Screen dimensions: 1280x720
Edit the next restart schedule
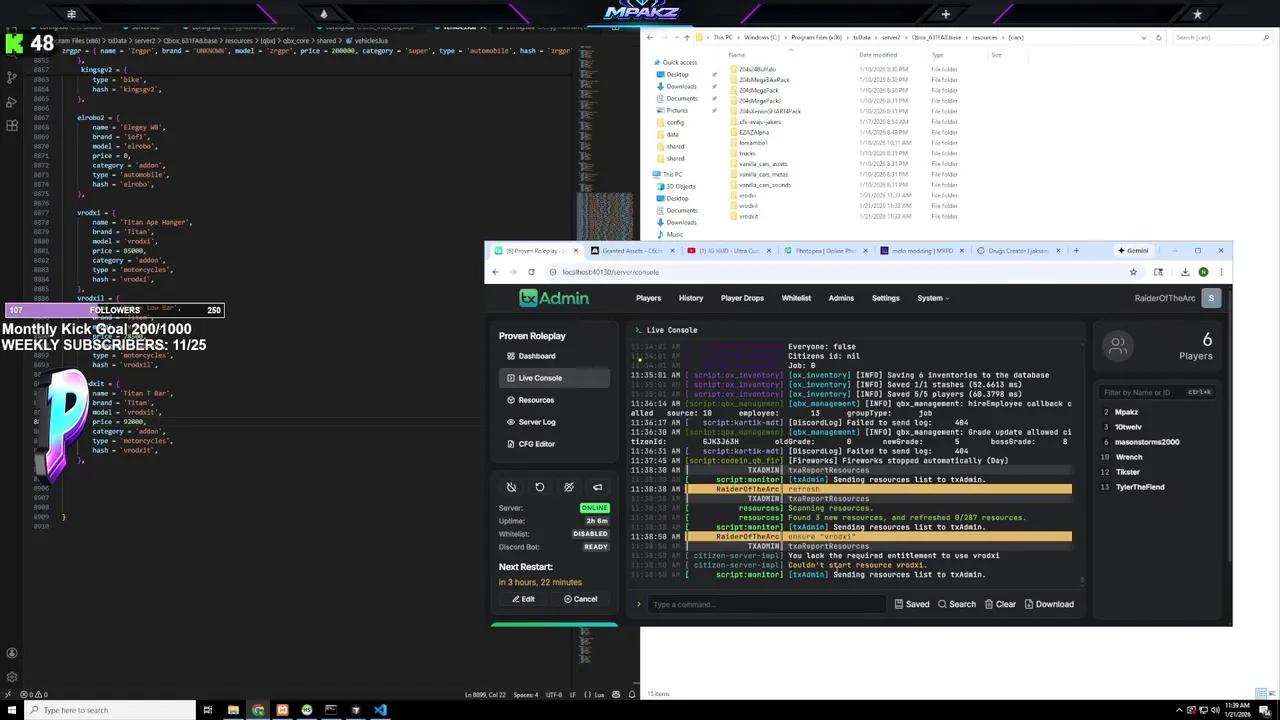click(523, 599)
